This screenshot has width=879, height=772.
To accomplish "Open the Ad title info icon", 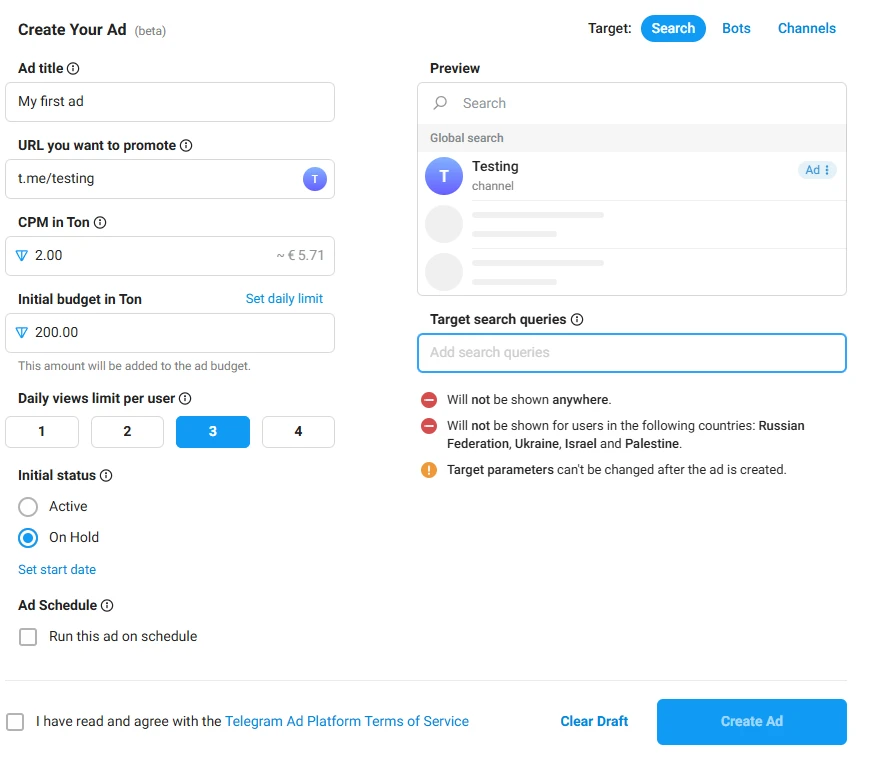I will [x=73, y=68].
